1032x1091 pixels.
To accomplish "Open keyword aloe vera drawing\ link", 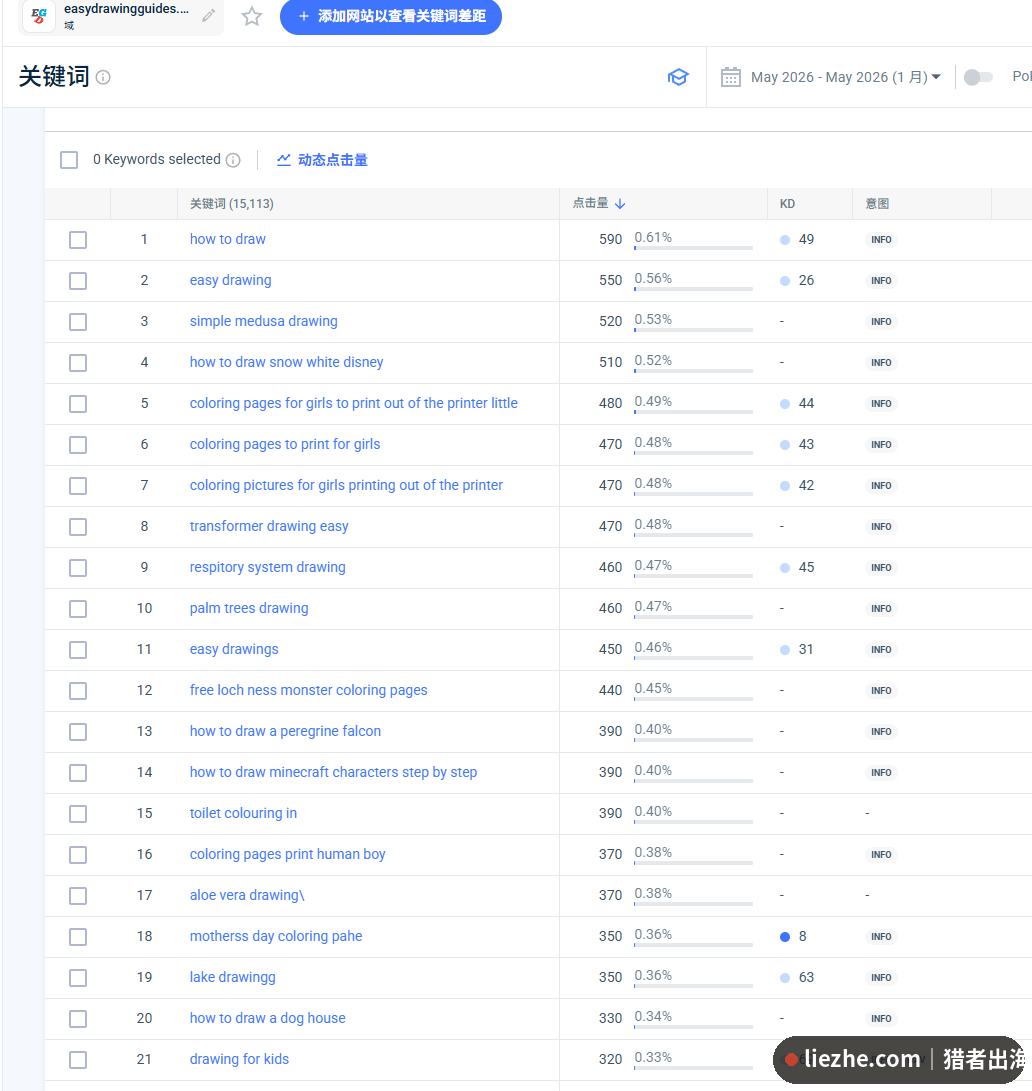I will pyautogui.click(x=247, y=895).
